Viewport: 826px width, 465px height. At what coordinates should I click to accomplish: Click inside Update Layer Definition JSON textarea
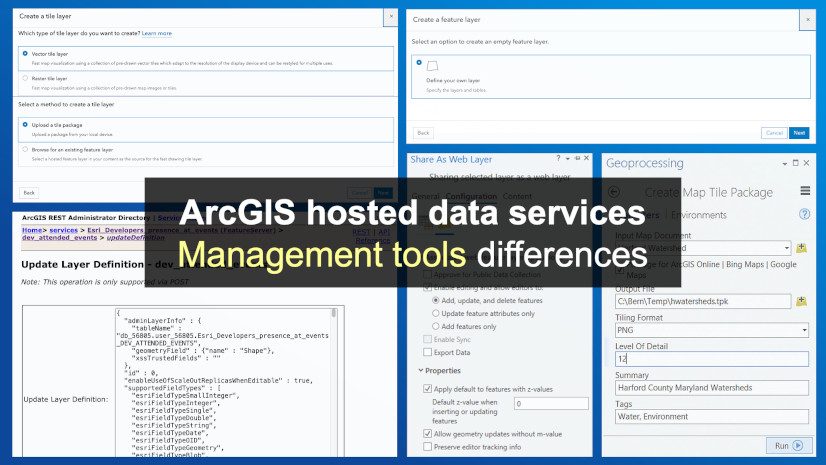(x=225, y=382)
